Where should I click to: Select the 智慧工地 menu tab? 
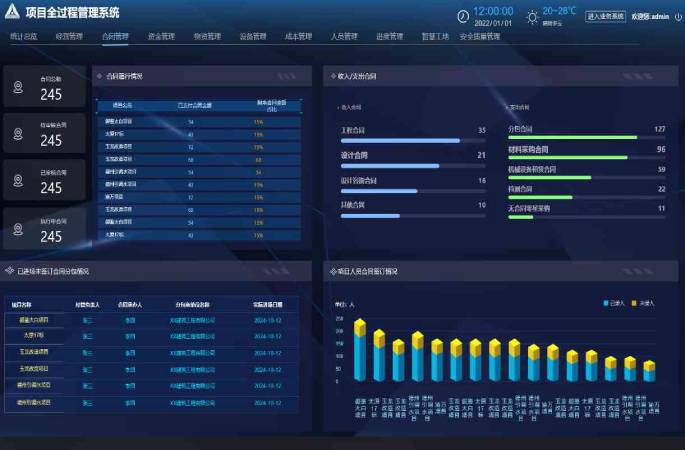pyautogui.click(x=435, y=36)
